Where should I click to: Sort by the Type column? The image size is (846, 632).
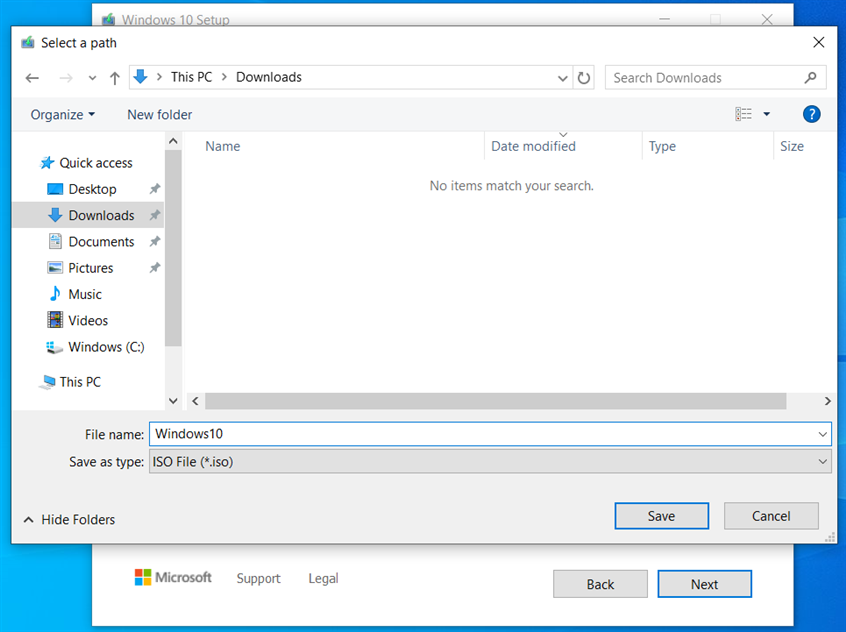click(662, 146)
